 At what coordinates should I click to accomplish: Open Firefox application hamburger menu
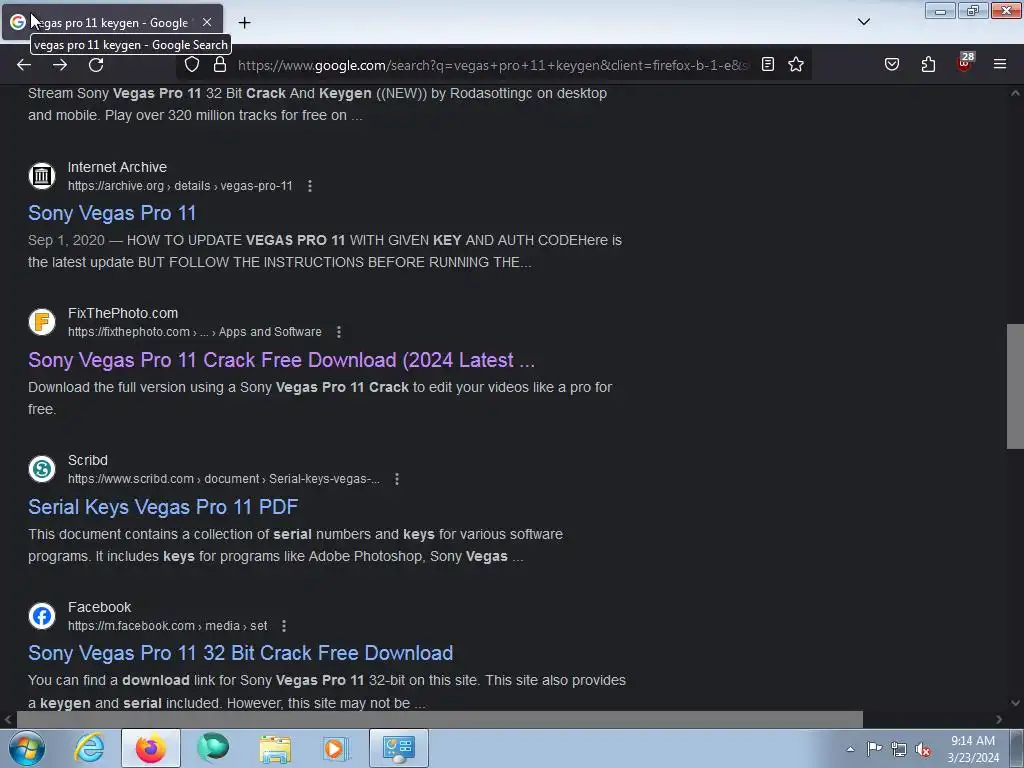click(x=1000, y=64)
